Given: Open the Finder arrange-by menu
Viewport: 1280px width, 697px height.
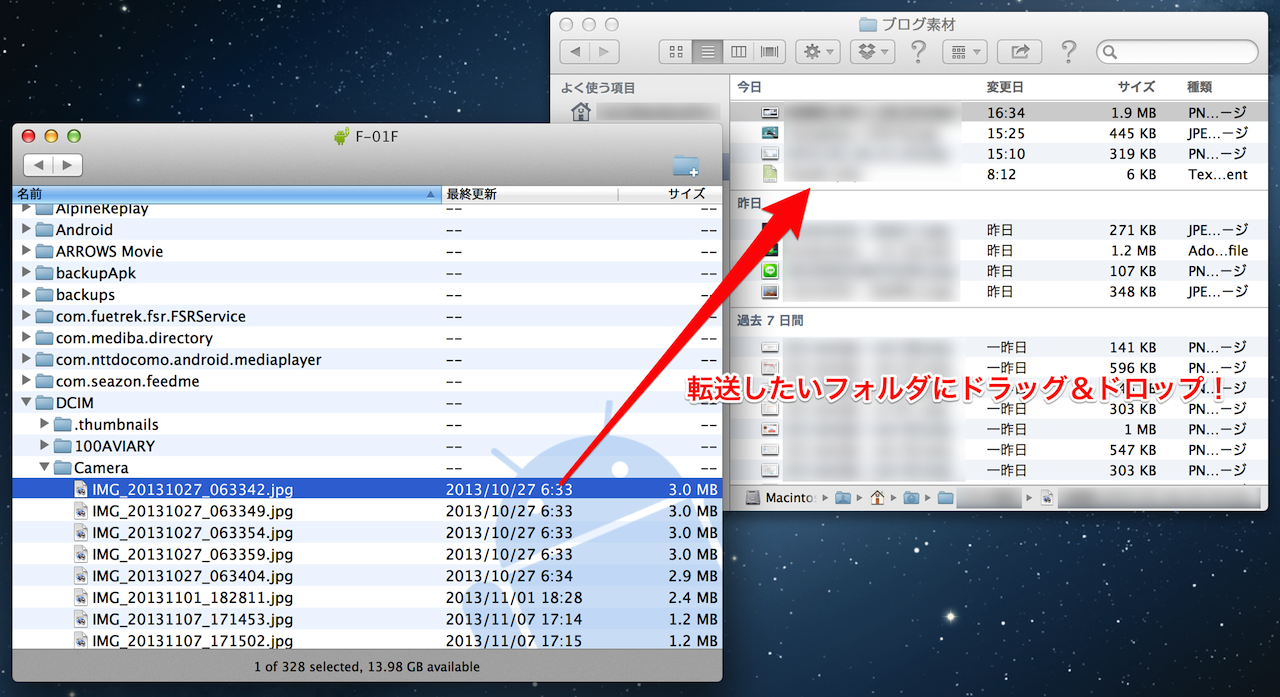Looking at the screenshot, I should point(965,52).
